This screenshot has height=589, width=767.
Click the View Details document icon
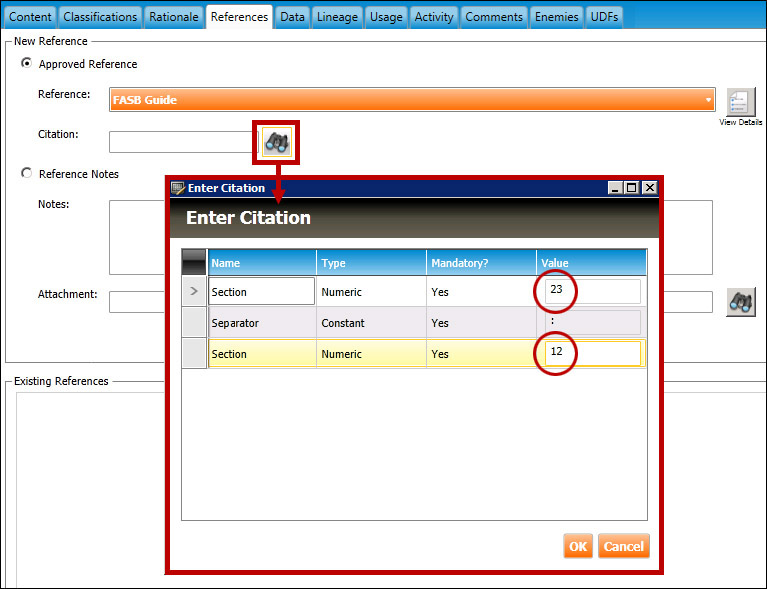coord(740,103)
